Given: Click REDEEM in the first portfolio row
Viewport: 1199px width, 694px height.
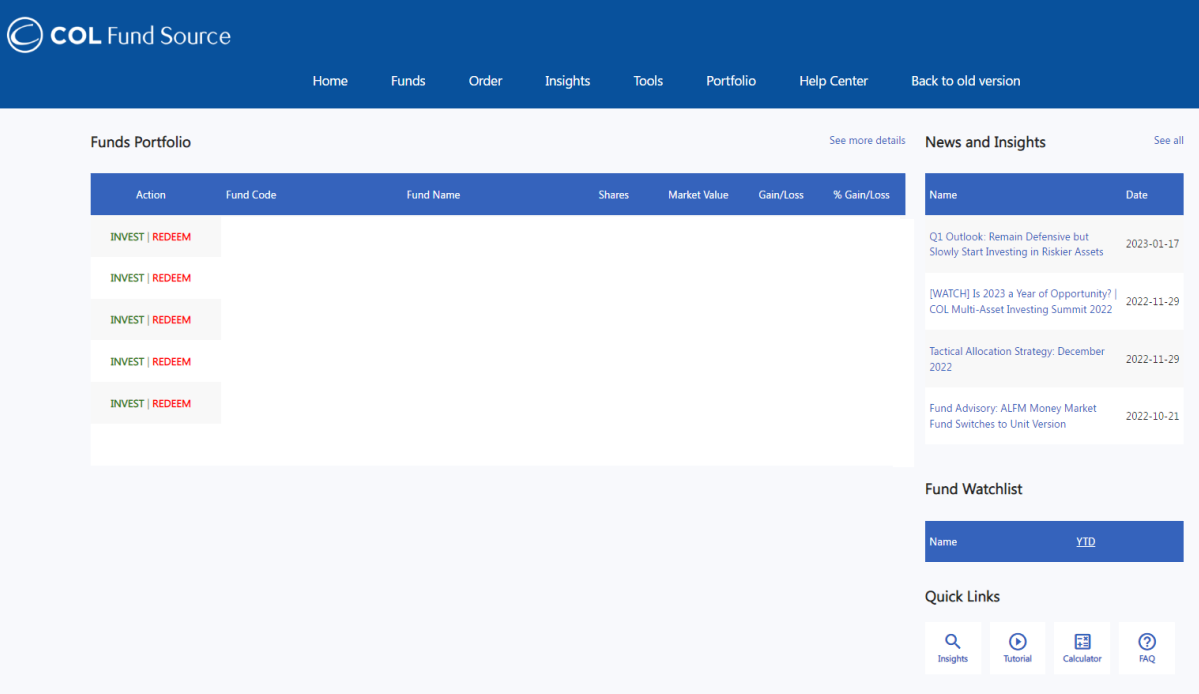Looking at the screenshot, I should tap(171, 237).
